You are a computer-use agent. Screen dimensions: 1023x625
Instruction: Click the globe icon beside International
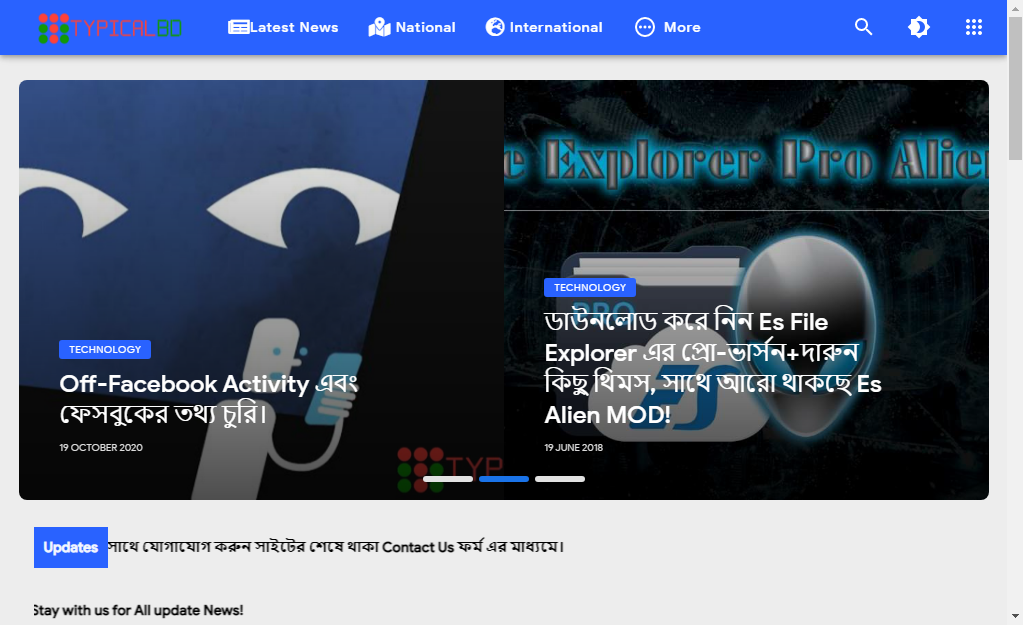point(495,27)
